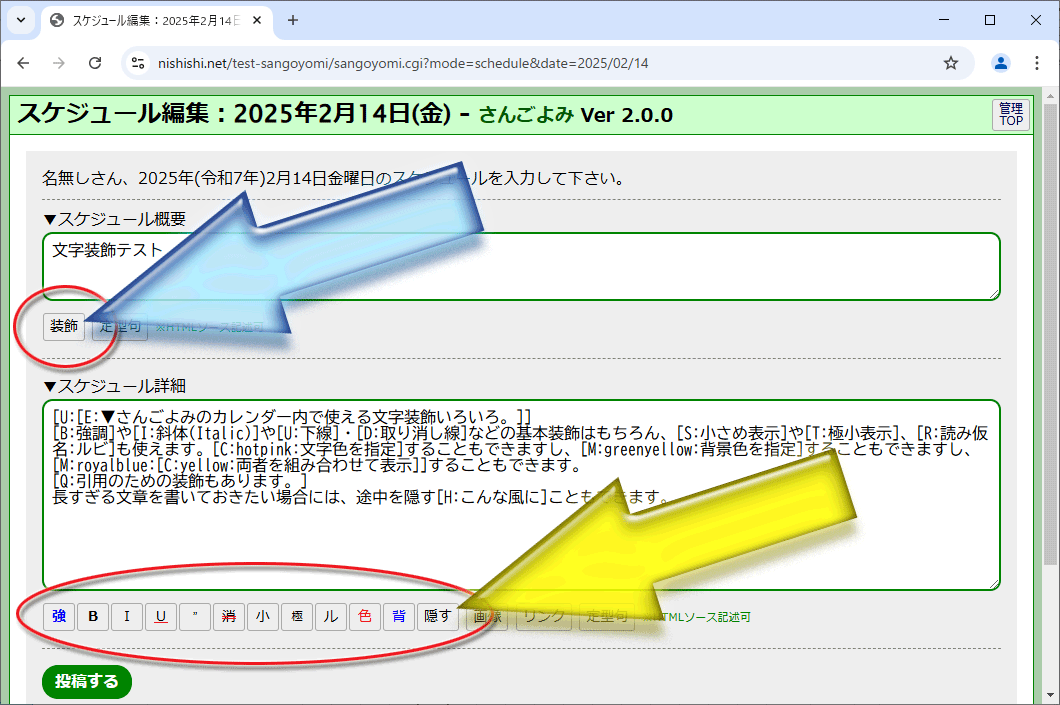Apply strikethrough with the 消 button
This screenshot has height=705, width=1060.
228,616
